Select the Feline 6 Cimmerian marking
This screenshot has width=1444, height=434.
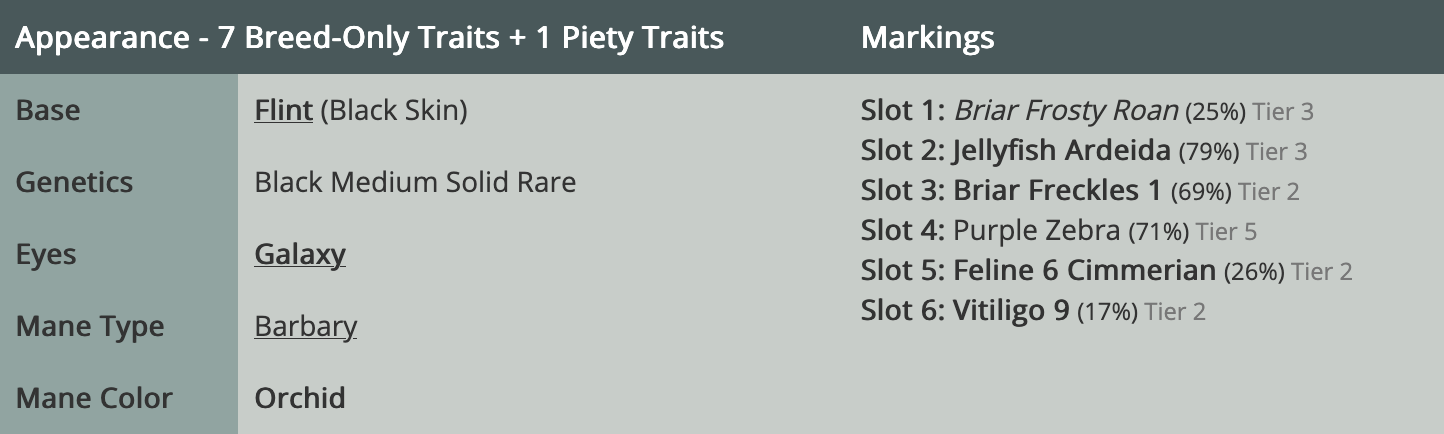click(x=1084, y=271)
